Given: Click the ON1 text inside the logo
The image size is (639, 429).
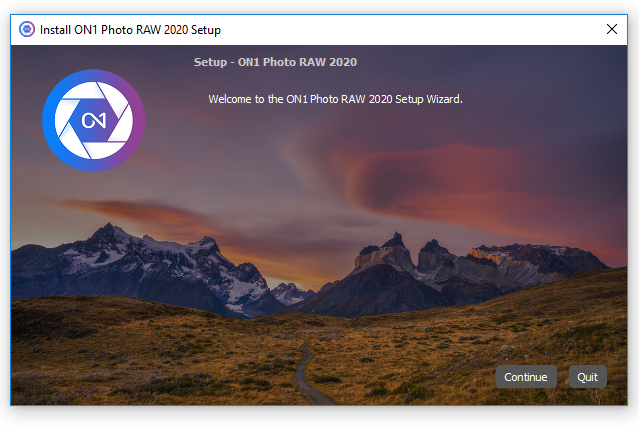Looking at the screenshot, I should (94, 121).
